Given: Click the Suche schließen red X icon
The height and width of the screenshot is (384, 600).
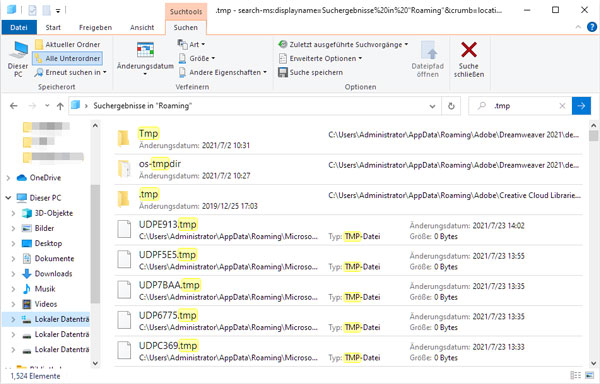Looking at the screenshot, I should pos(469,50).
